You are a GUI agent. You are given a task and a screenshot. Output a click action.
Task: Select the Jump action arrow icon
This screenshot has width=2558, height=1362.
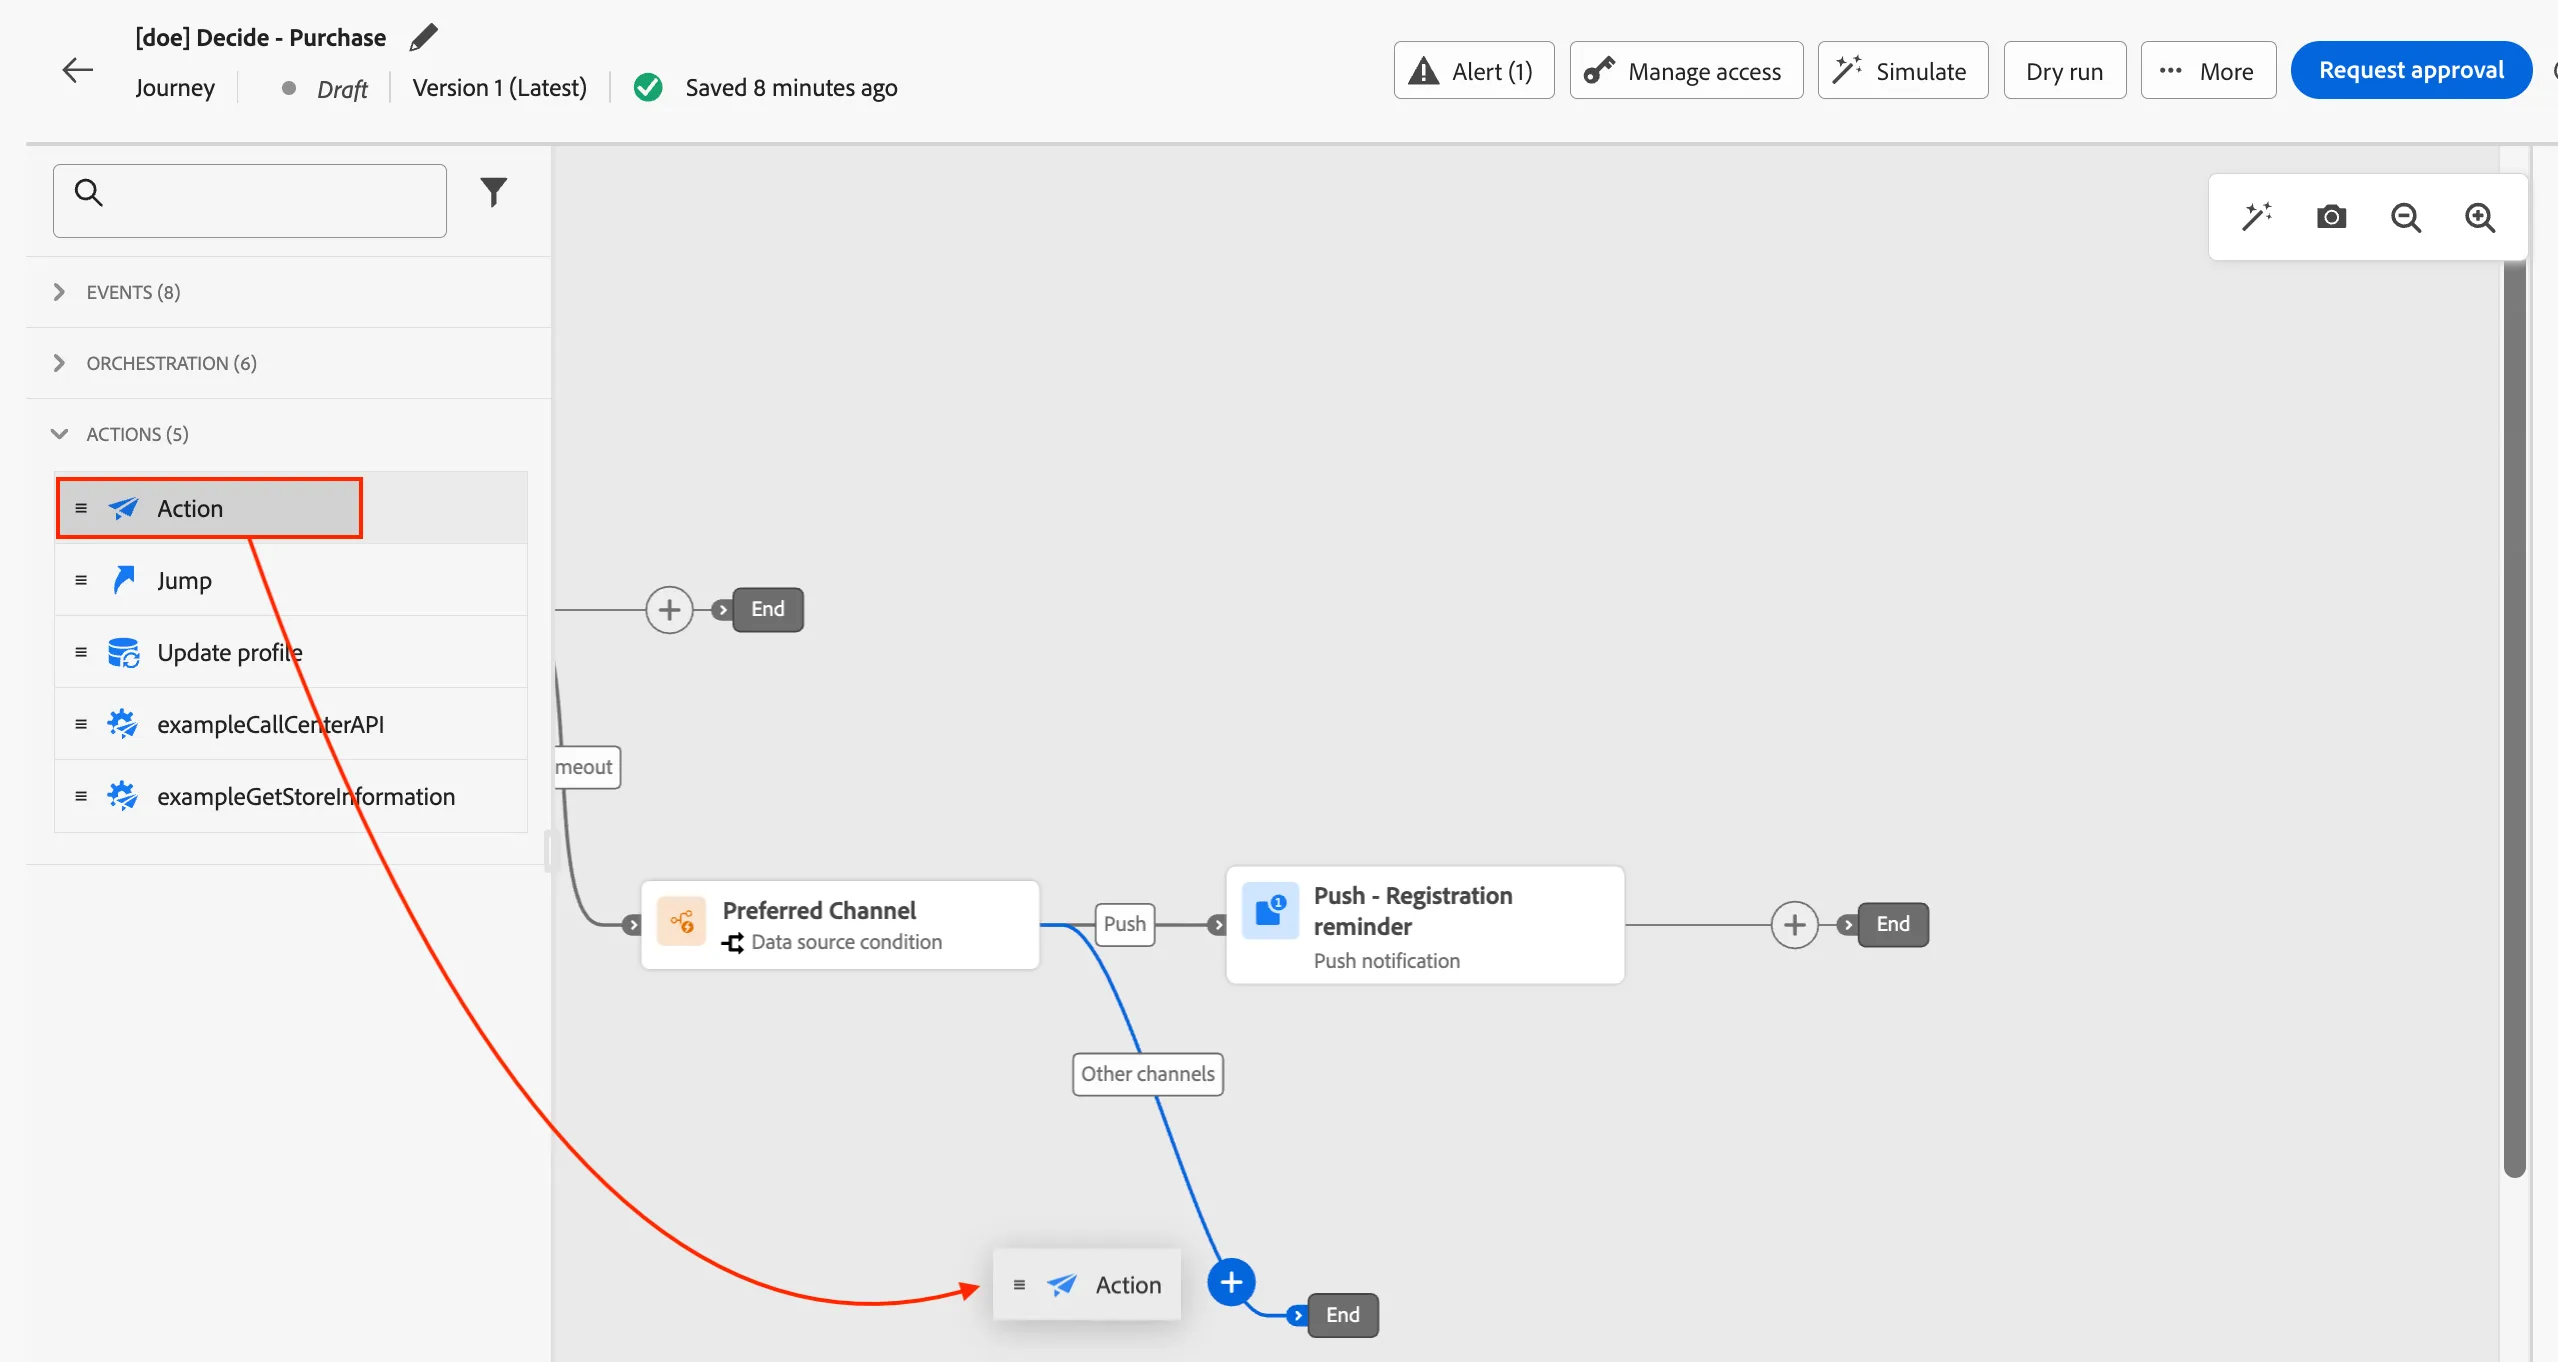[x=123, y=580]
